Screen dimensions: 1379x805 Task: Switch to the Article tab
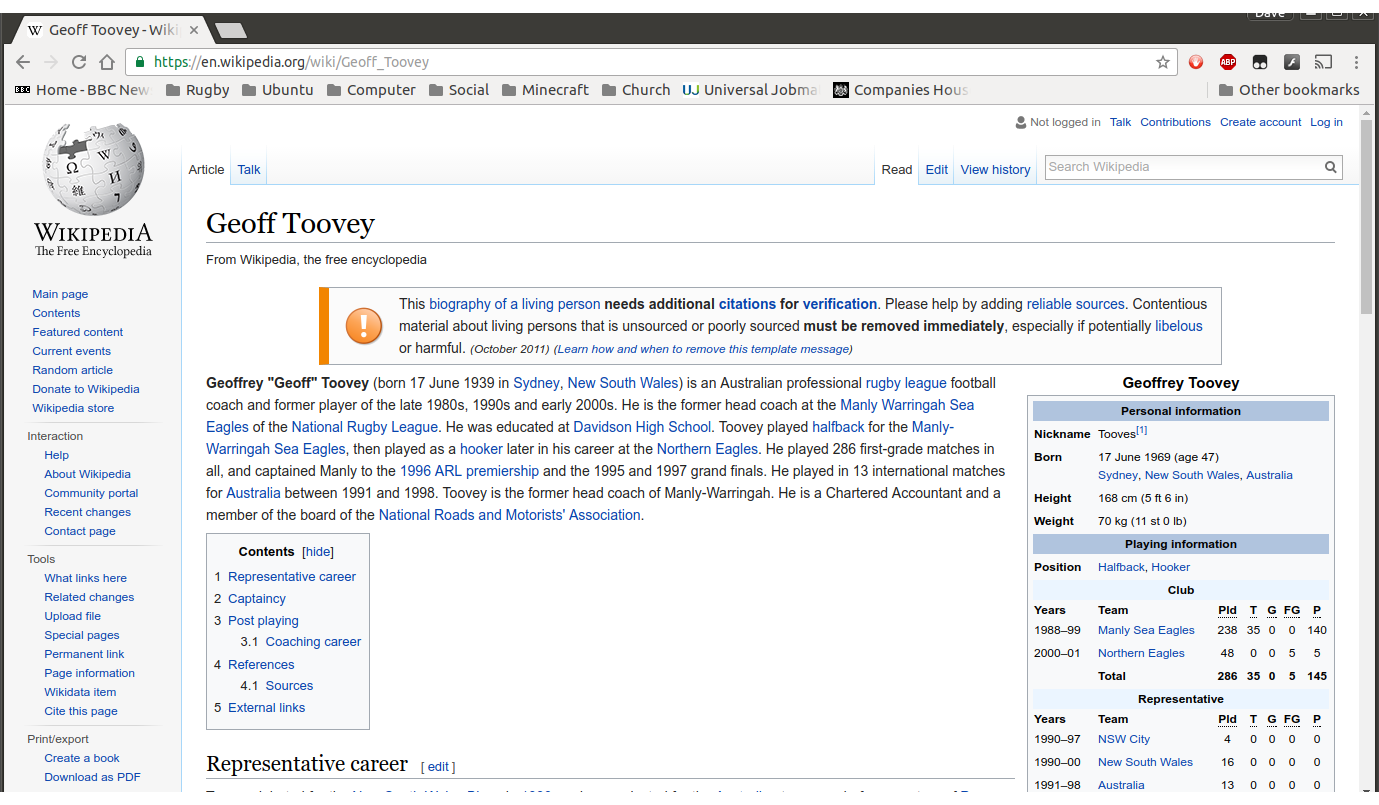pyautogui.click(x=206, y=170)
